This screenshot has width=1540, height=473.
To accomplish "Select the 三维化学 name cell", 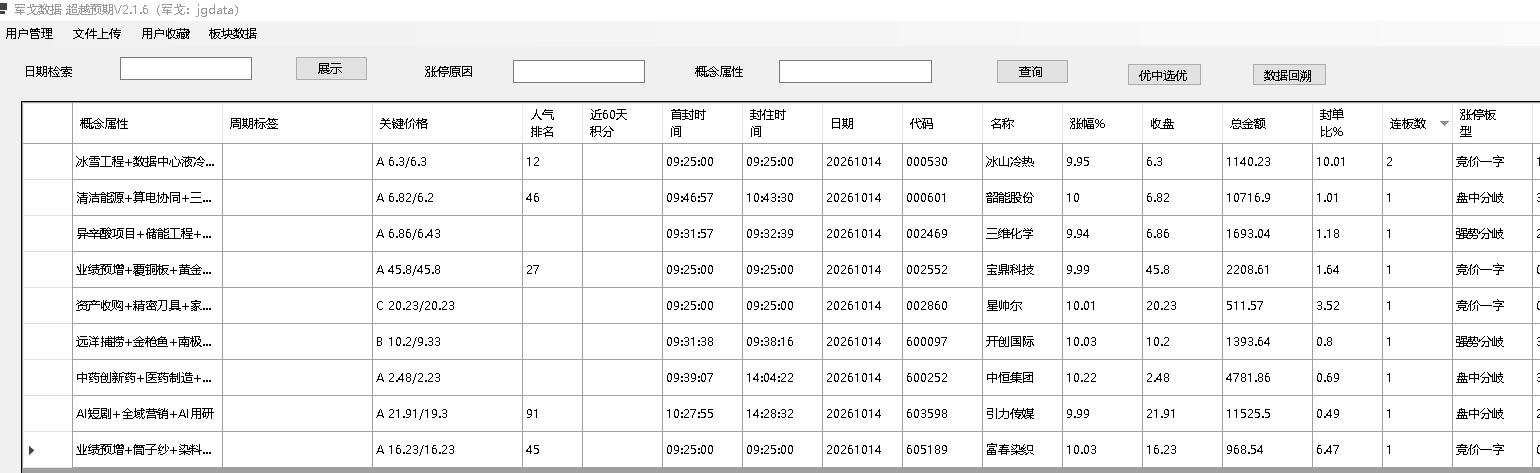I will pos(1022,233).
